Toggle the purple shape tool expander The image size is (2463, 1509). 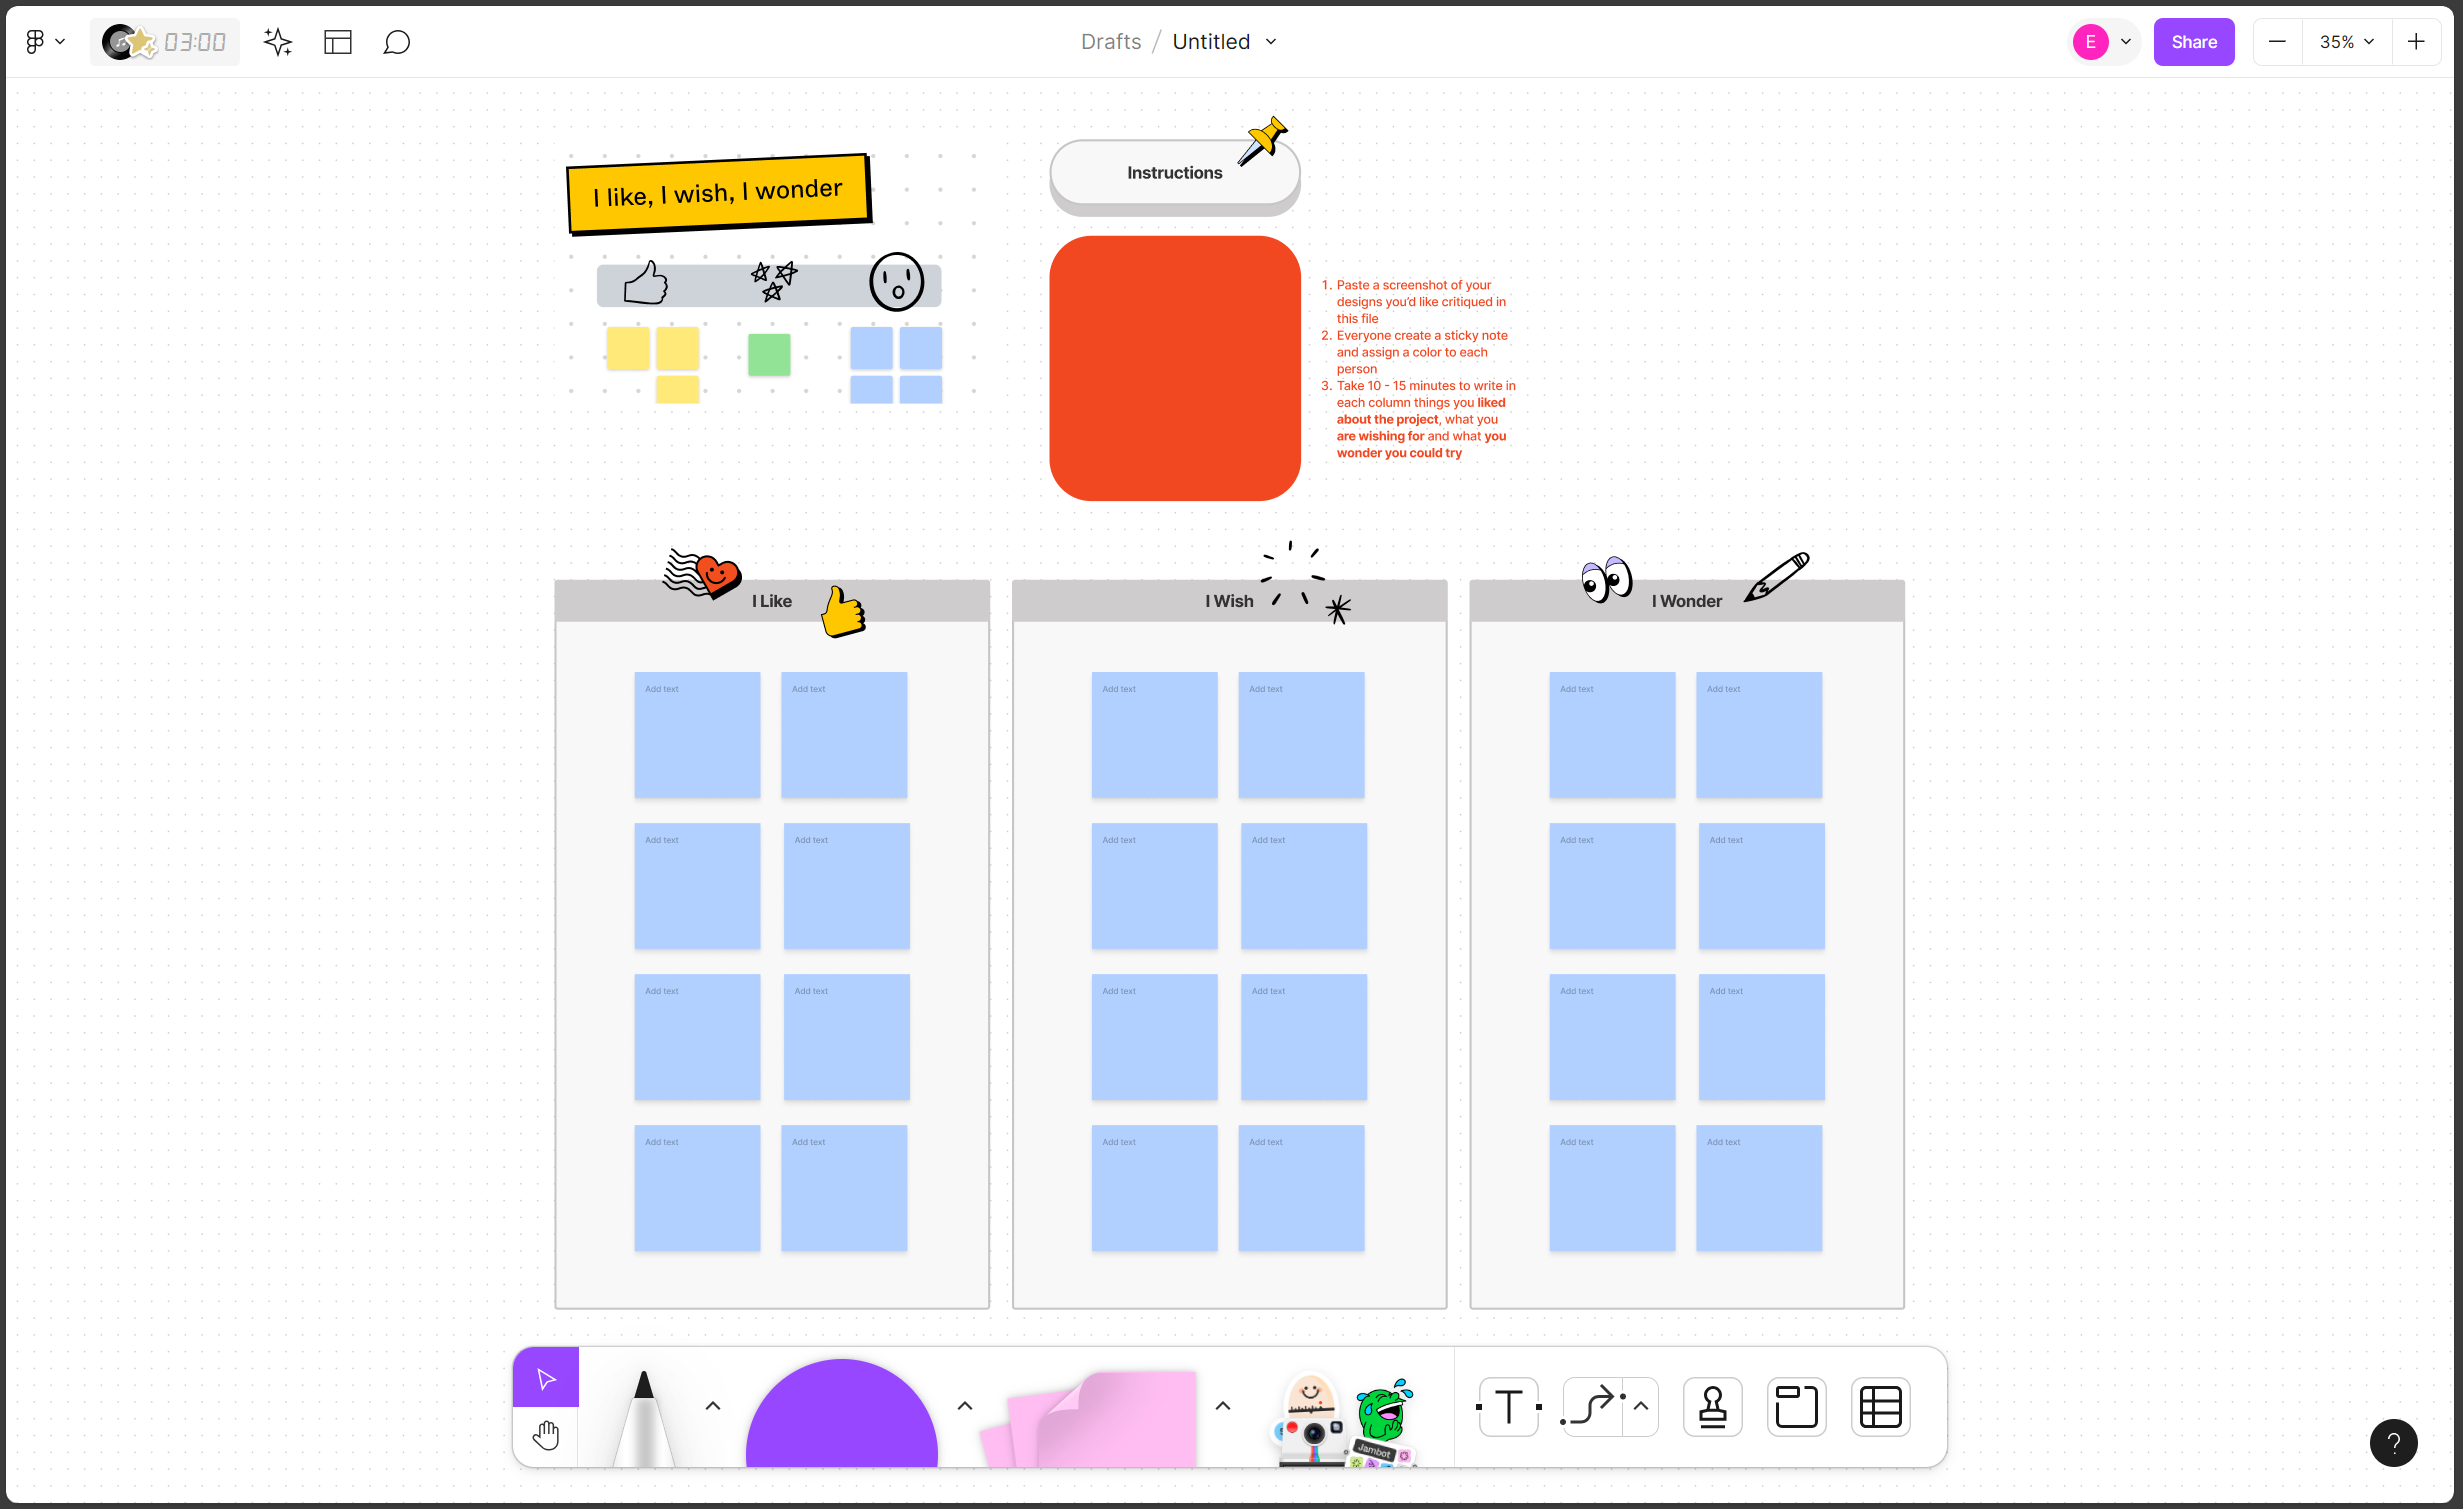[x=966, y=1405]
